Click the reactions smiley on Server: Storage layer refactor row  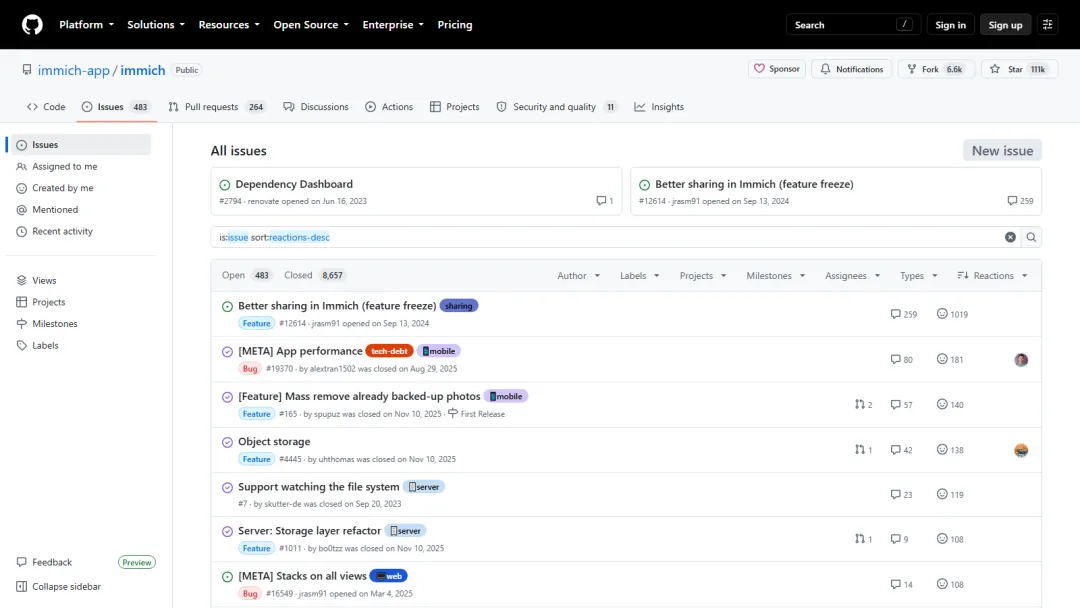coord(942,539)
